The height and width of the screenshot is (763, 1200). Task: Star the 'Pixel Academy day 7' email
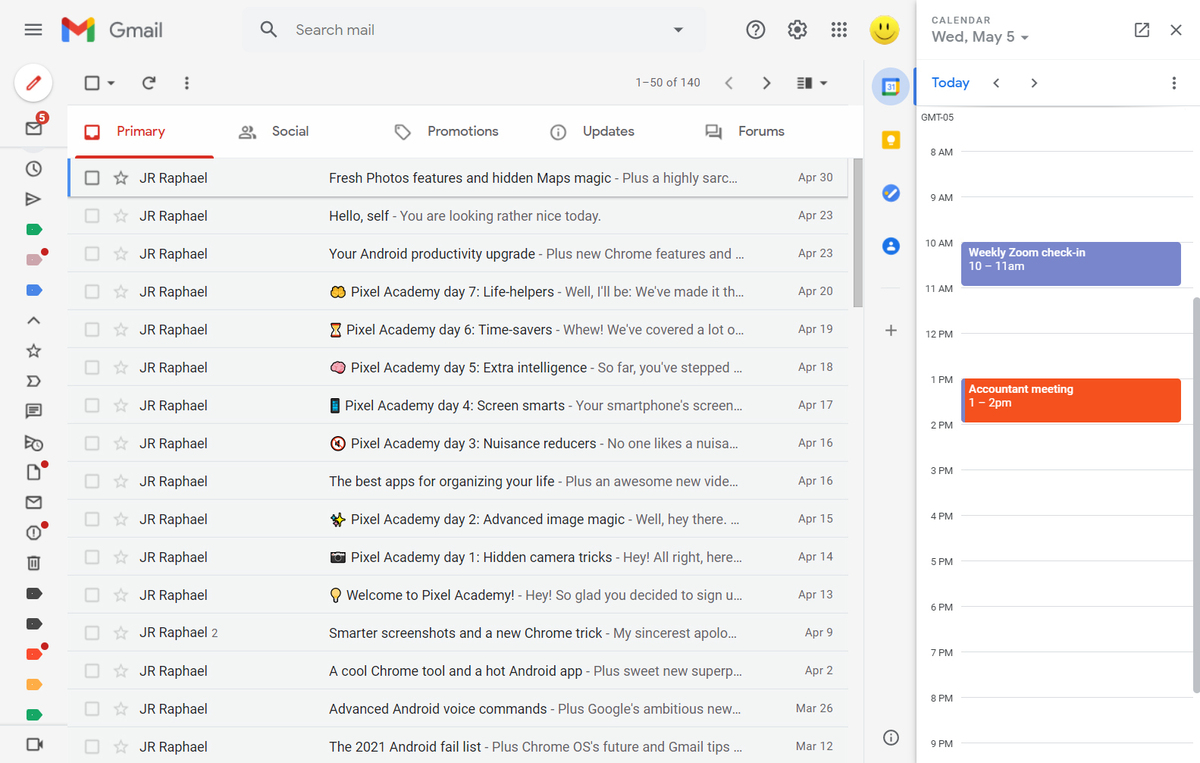coord(121,292)
